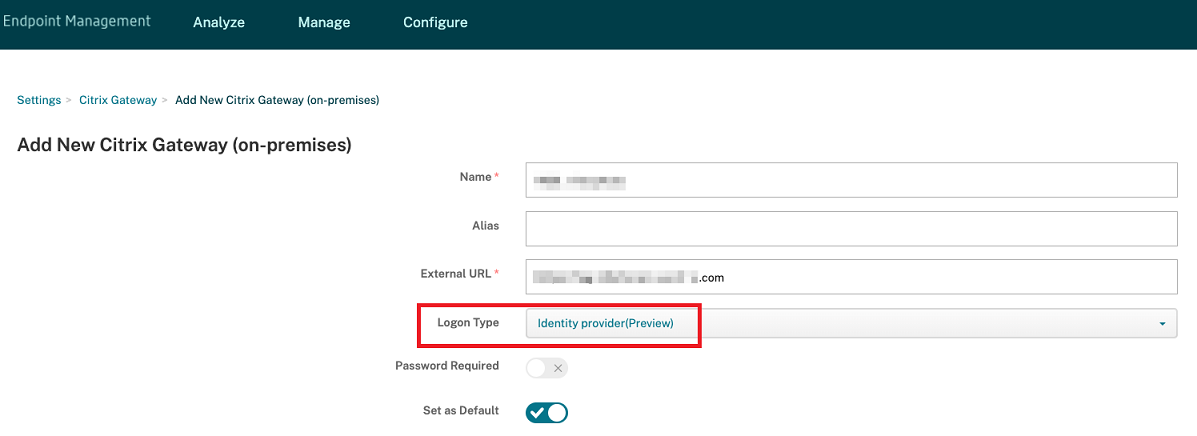Focus the Name input field

850,181
